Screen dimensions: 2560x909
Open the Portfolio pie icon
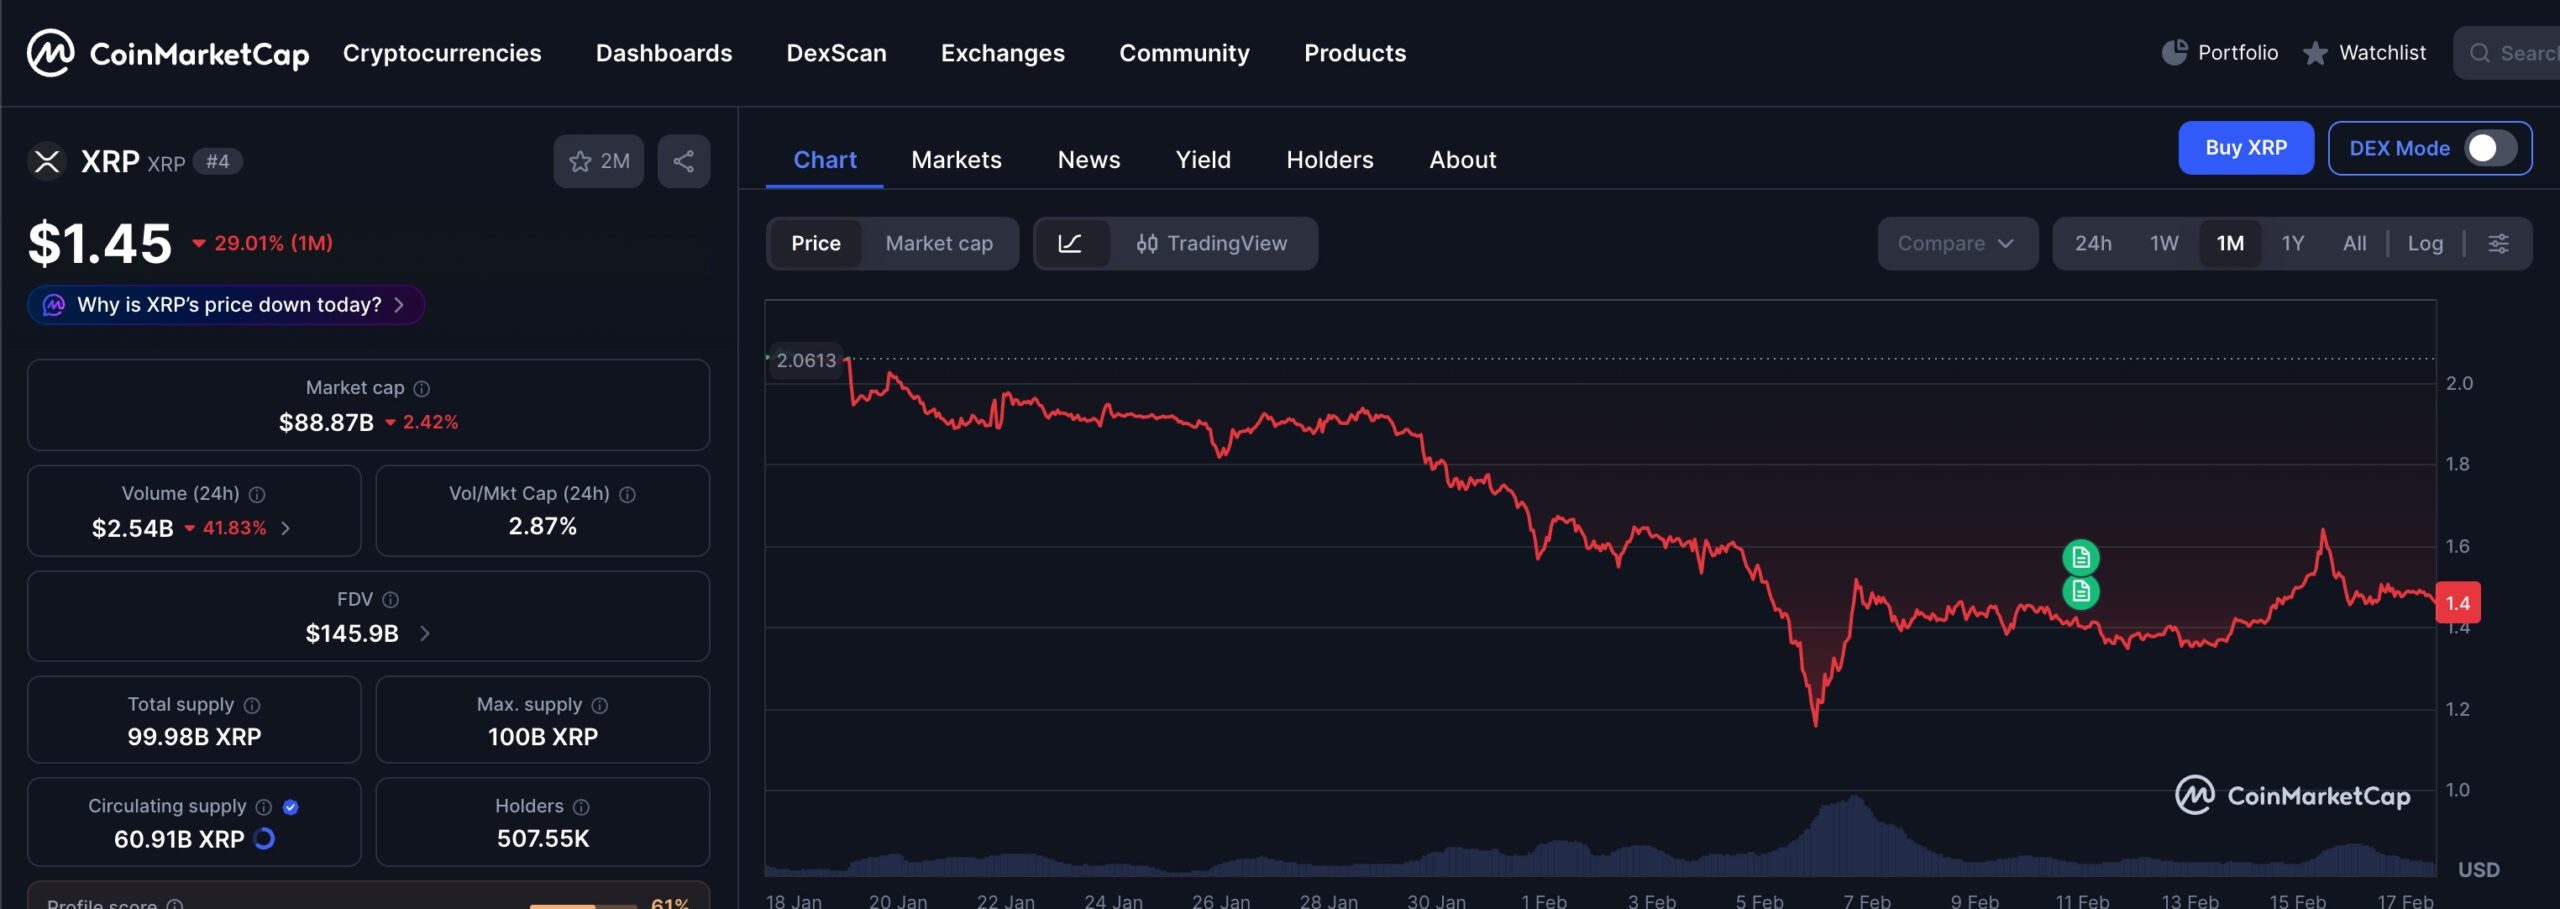tap(2174, 52)
